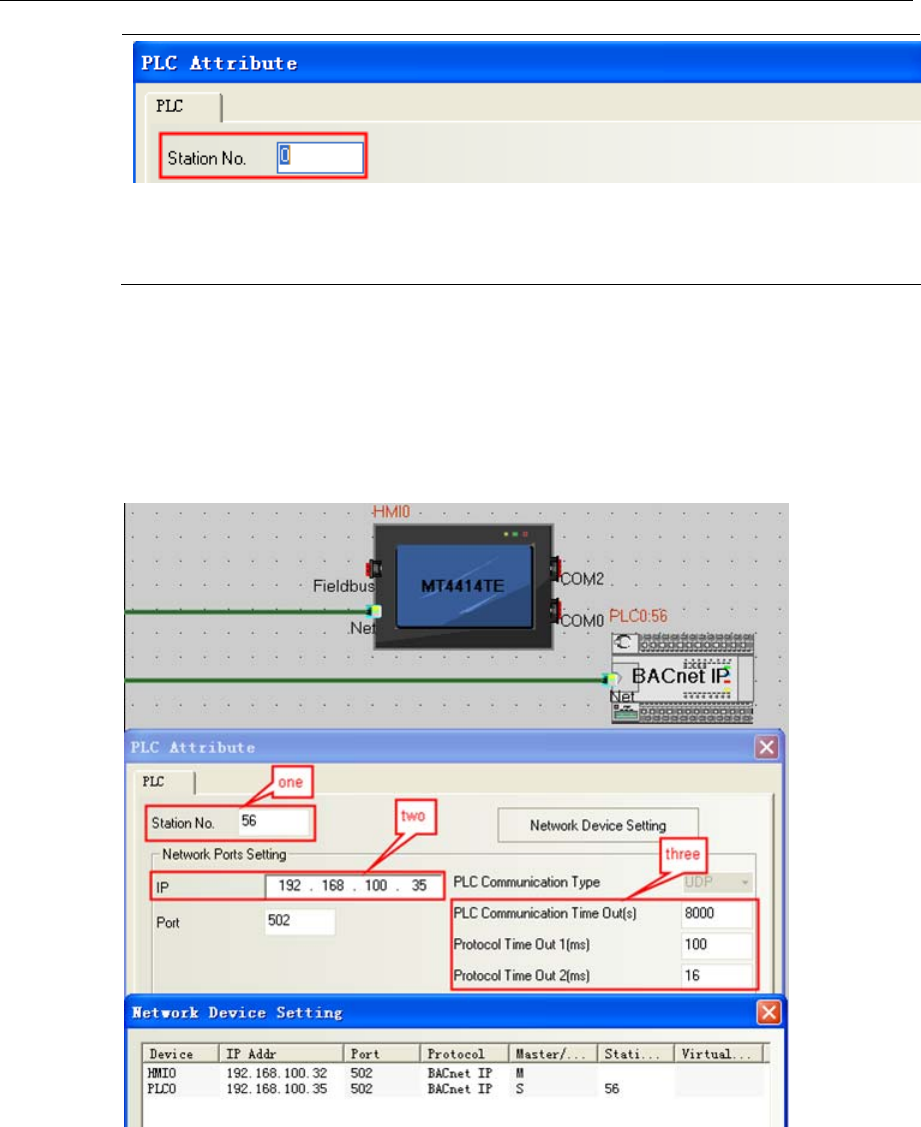Viewport: 921px width, 1127px height.
Task: Click the PLC Net port connector
Action: click(610, 678)
